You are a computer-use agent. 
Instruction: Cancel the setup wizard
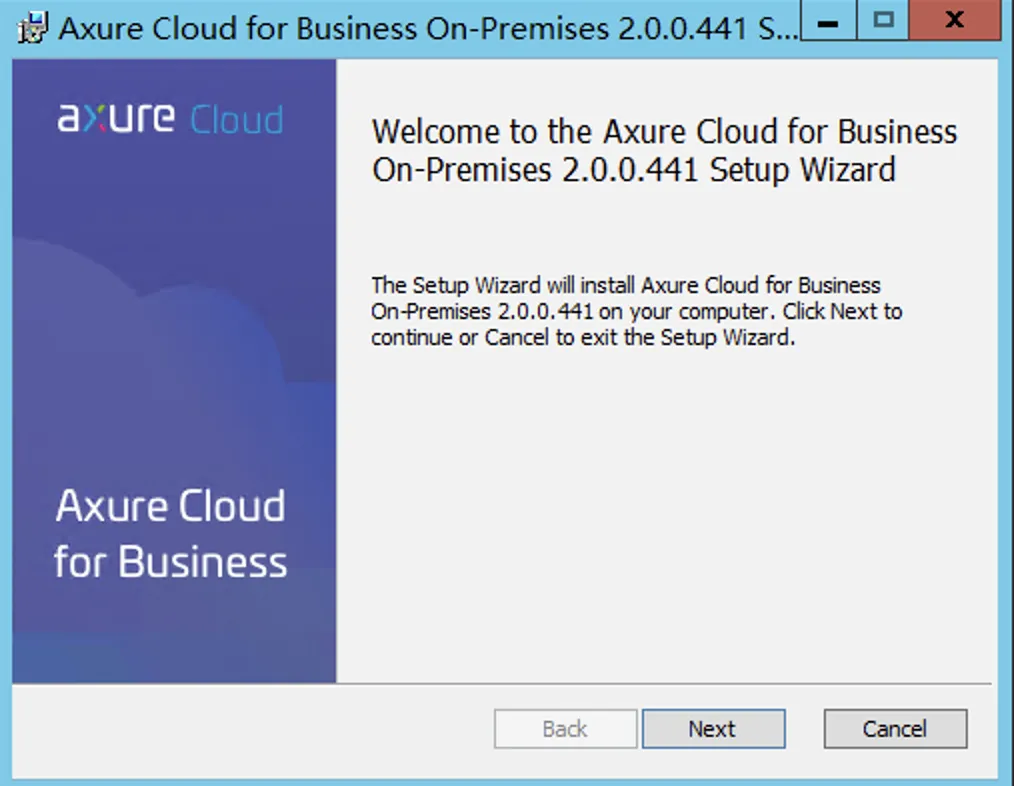894,728
